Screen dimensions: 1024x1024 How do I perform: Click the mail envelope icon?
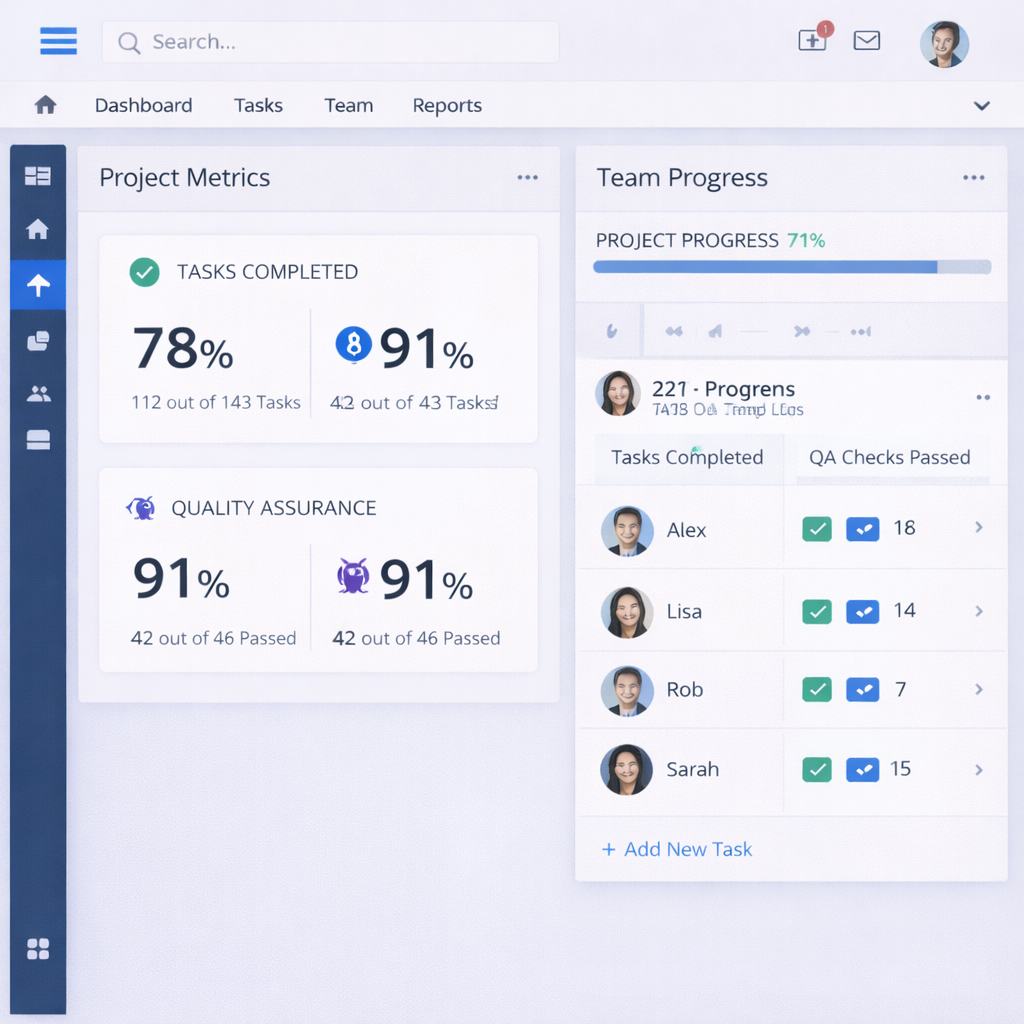(x=866, y=41)
